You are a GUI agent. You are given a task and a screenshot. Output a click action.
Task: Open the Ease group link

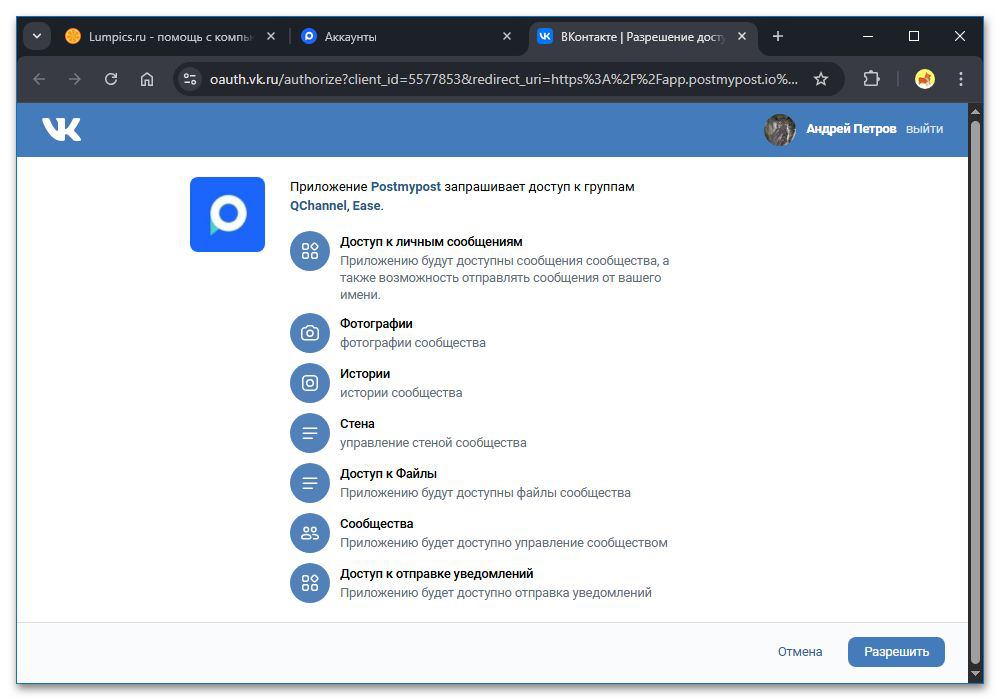tap(367, 206)
